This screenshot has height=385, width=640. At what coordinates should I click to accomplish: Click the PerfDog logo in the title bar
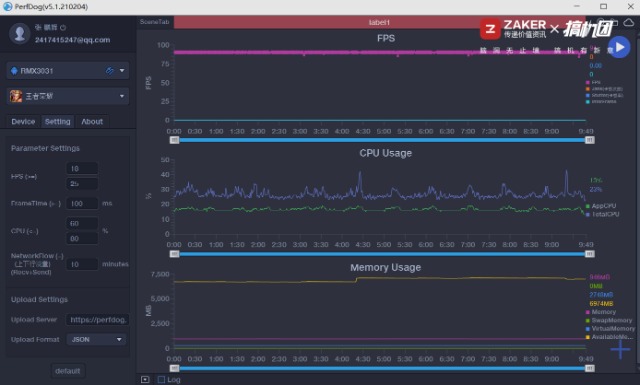(x=7, y=7)
